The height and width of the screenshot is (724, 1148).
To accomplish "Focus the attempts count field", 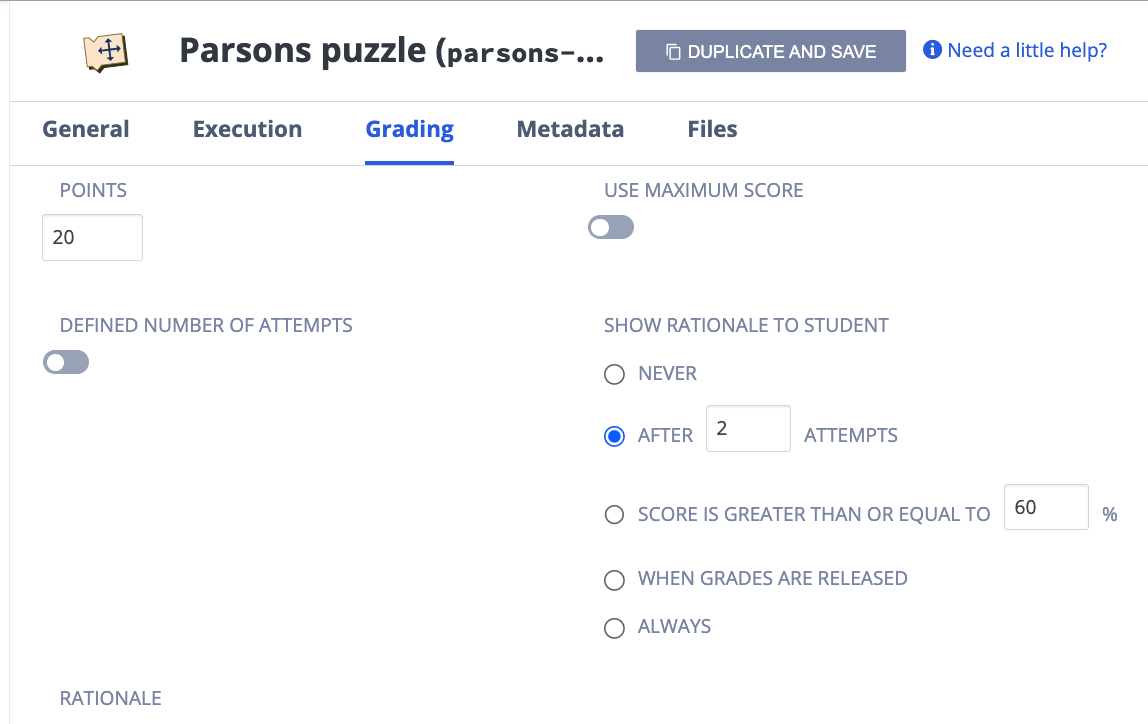I will point(748,428).
